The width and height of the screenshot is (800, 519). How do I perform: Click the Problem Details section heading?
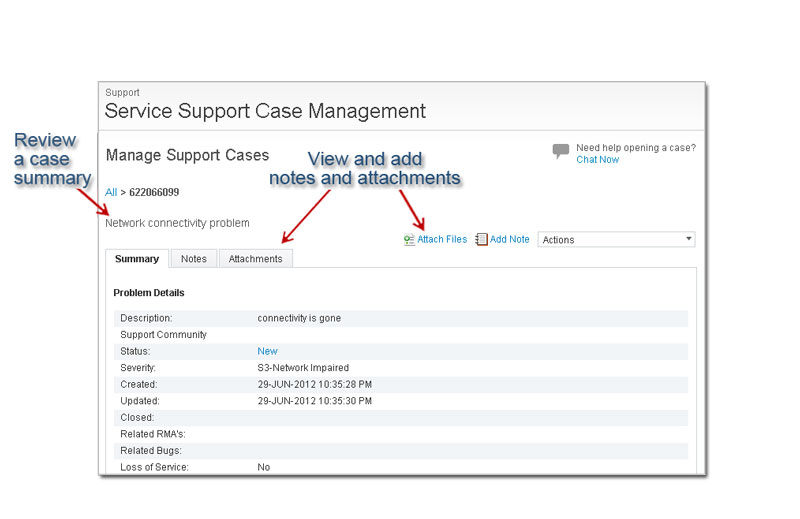click(x=149, y=293)
